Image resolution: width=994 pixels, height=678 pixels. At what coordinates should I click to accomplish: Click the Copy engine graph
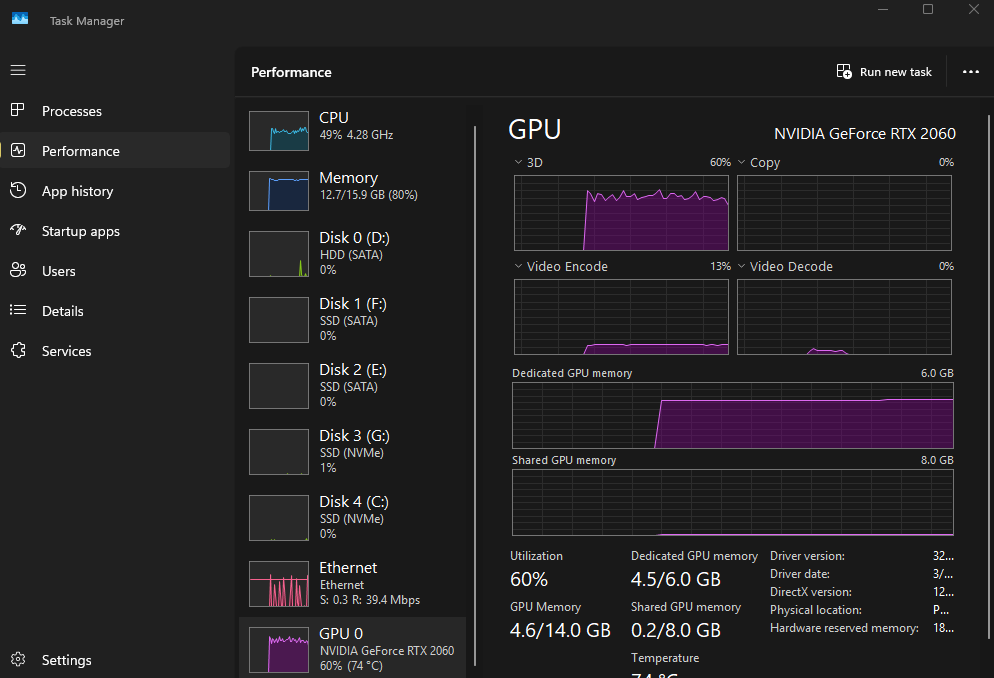pos(844,213)
